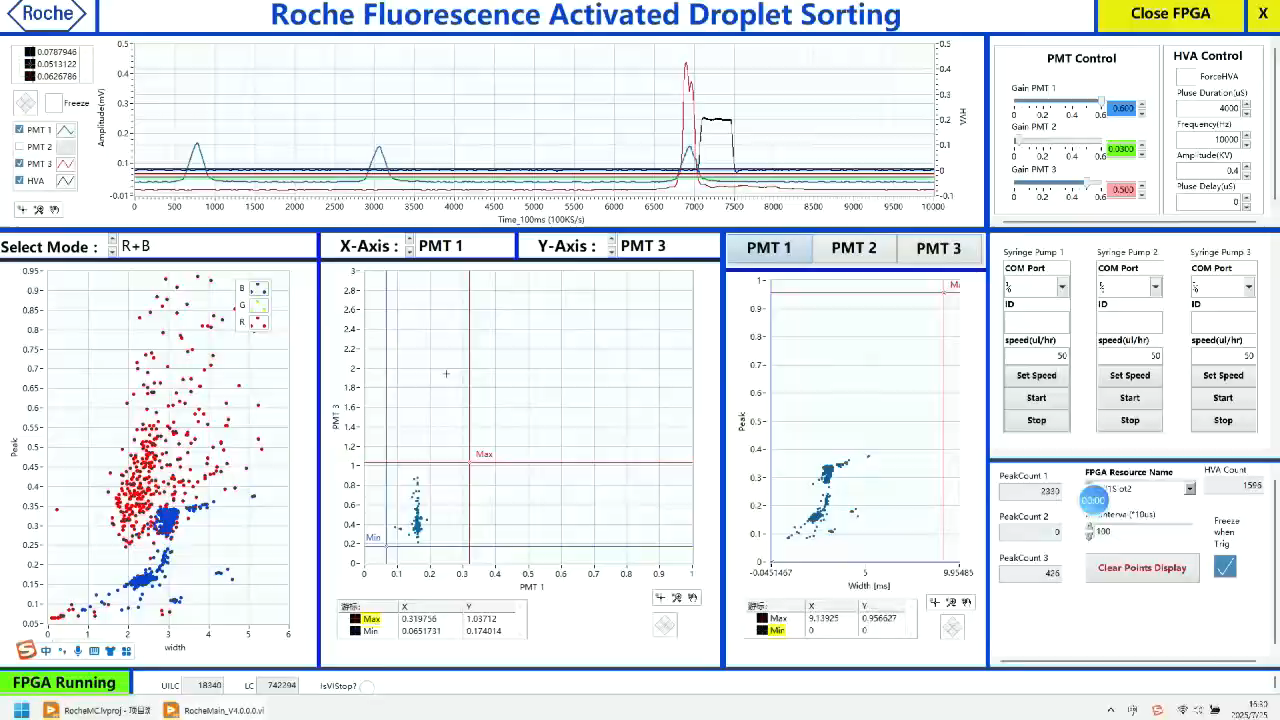Select the pan hand tool in waveform palette
Image resolution: width=1280 pixels, height=720 pixels.
click(x=54, y=210)
